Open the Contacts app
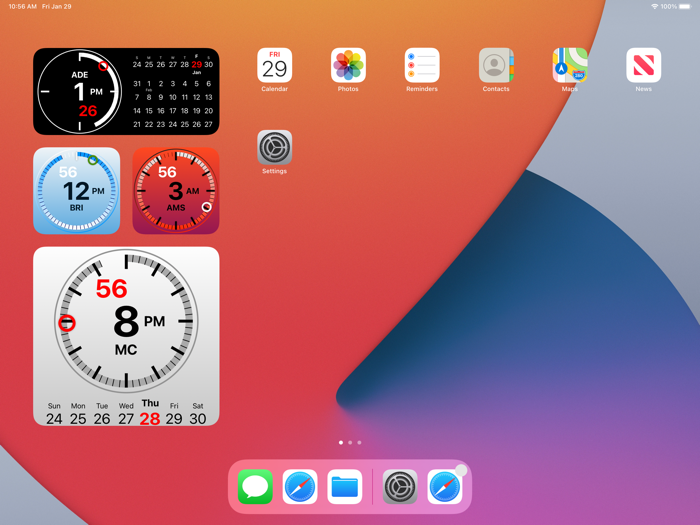The height and width of the screenshot is (525, 700). pos(496,65)
